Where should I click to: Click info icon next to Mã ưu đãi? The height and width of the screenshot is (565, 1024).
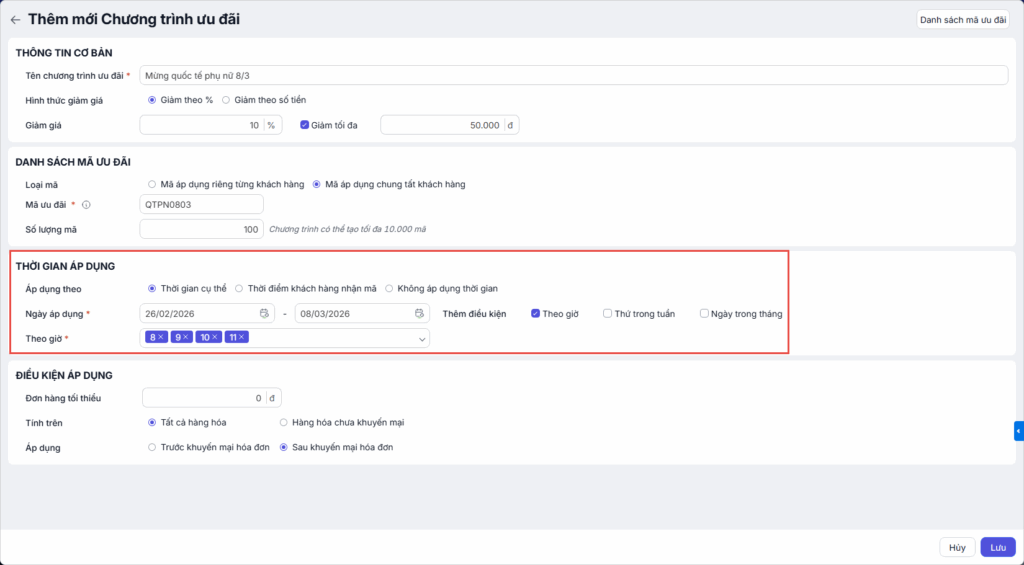coord(86,205)
